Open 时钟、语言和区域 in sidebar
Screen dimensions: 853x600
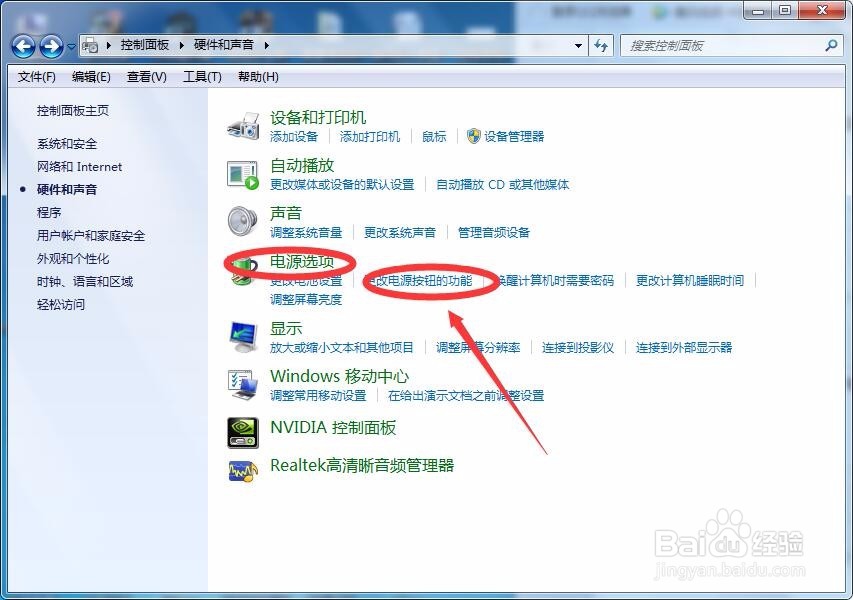[x=85, y=282]
